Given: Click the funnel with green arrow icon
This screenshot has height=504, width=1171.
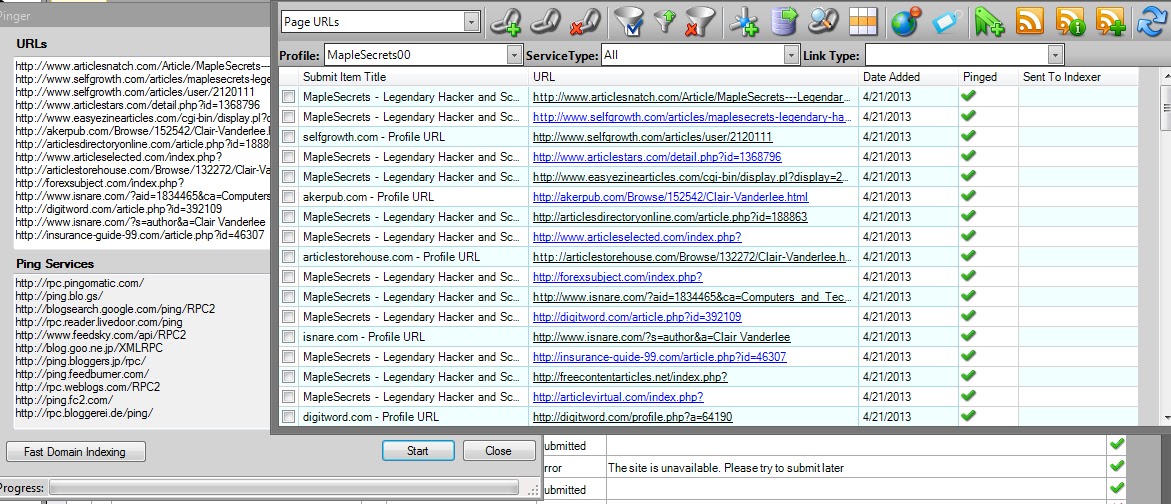Looking at the screenshot, I should pyautogui.click(x=665, y=22).
